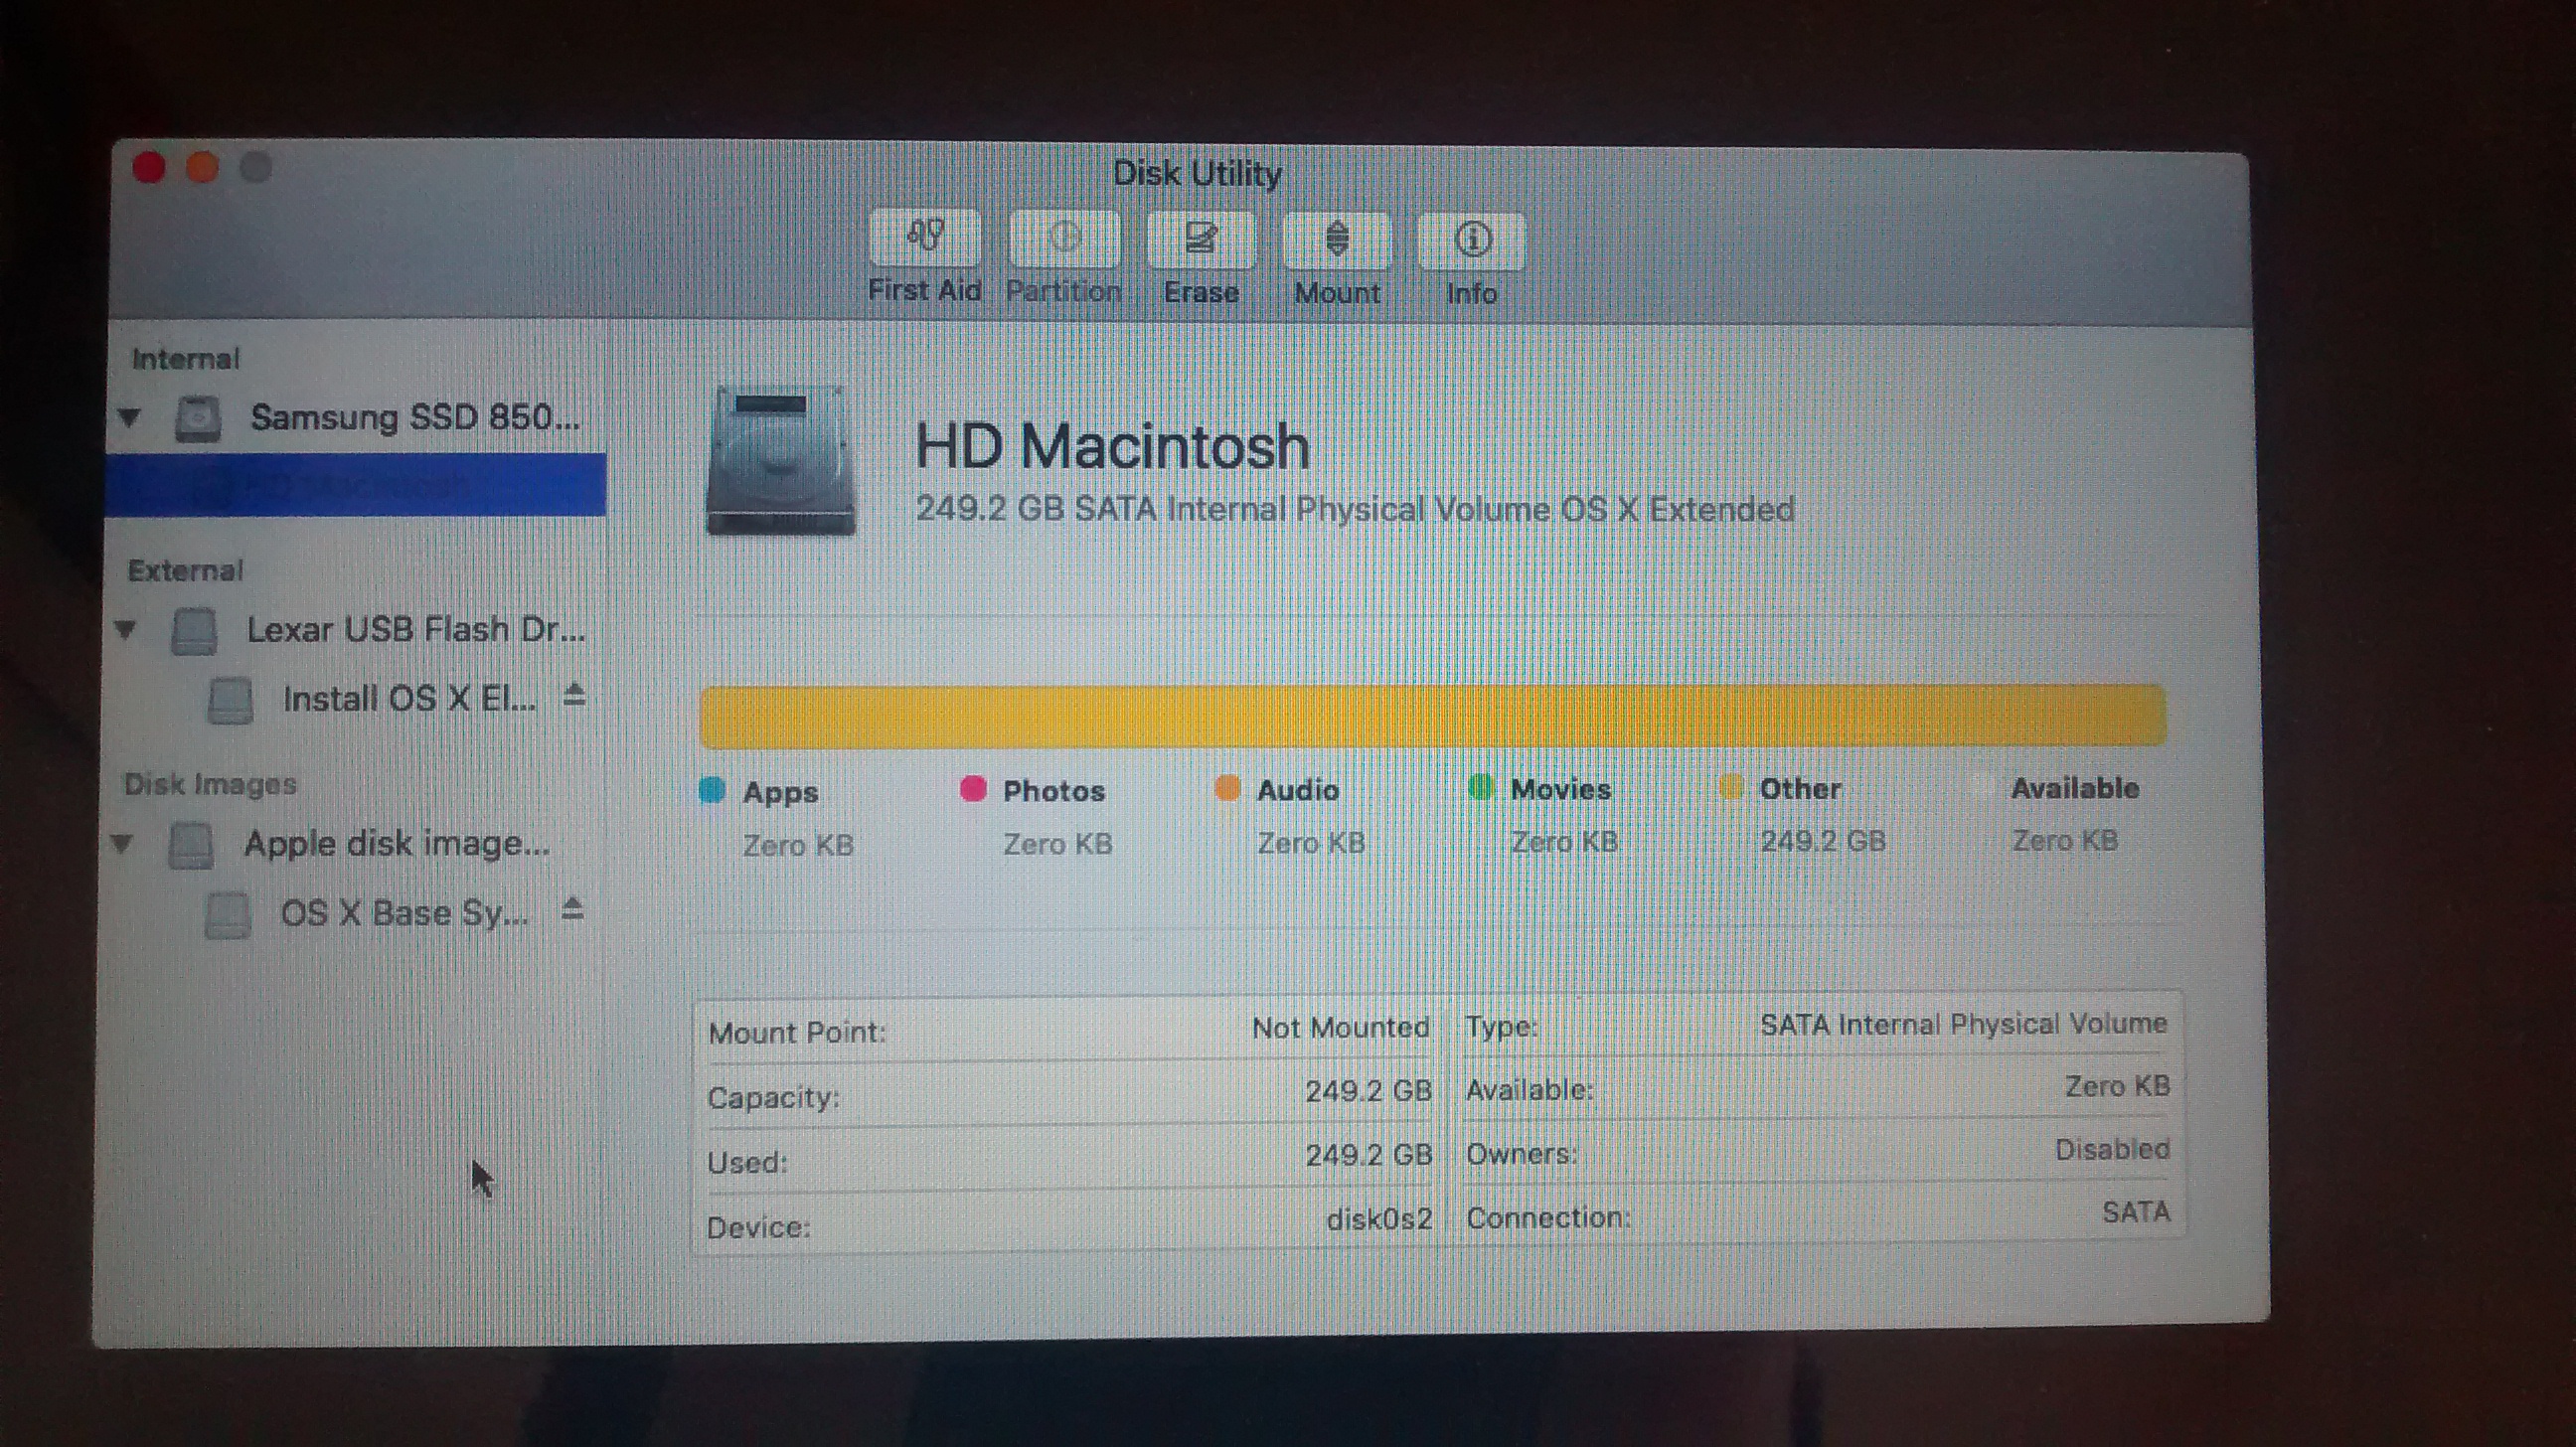
Task: Select Apple disk image in sidebar
Action: [x=396, y=844]
